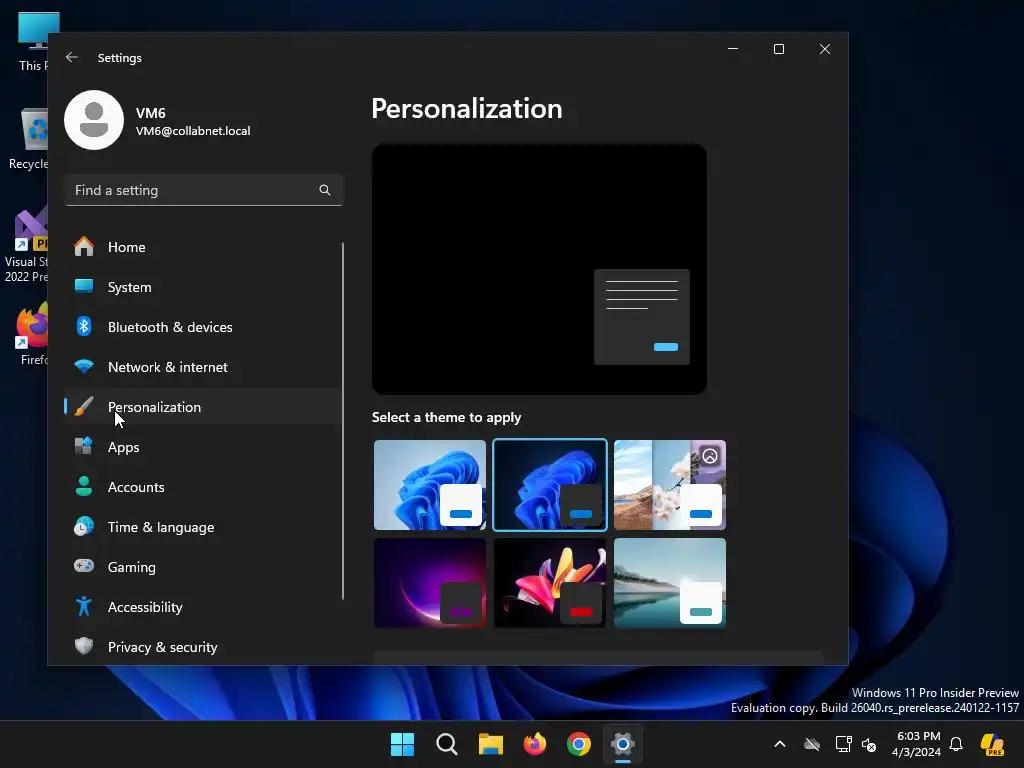The image size is (1024, 768).
Task: Open the System settings page
Action: coord(202,287)
